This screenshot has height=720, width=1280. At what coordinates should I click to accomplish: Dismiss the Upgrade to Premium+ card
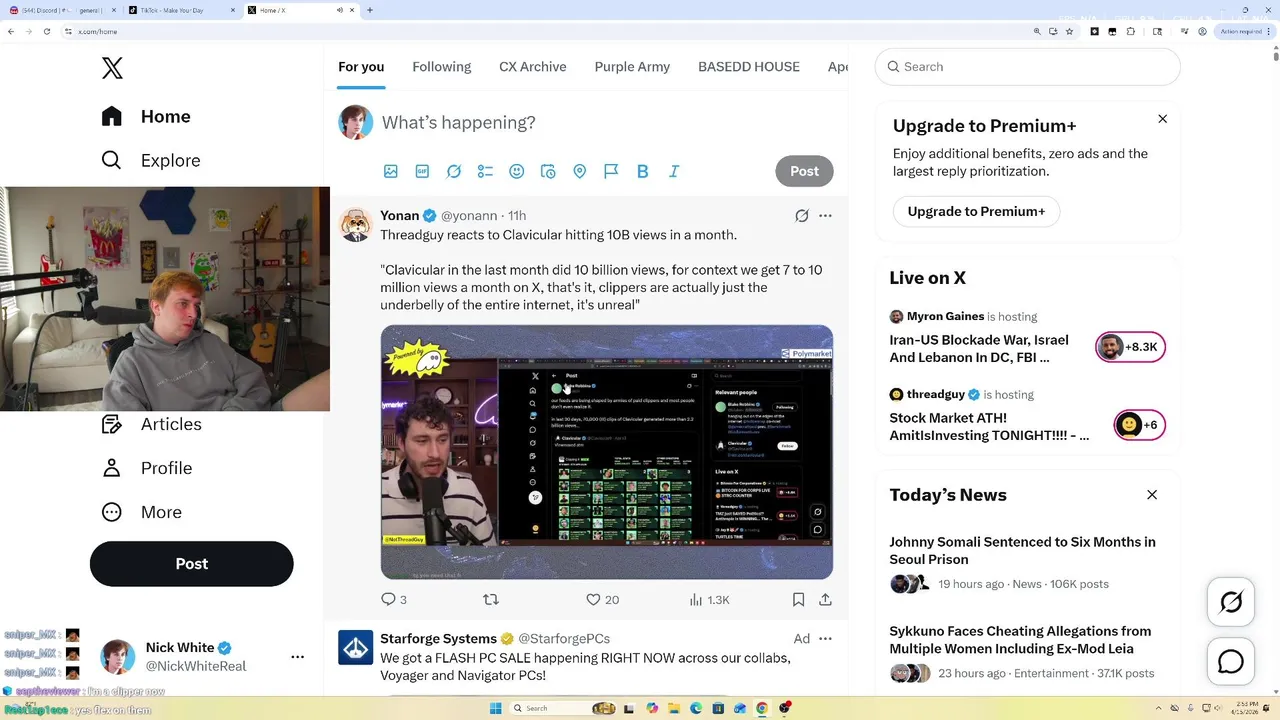pyautogui.click(x=1162, y=119)
